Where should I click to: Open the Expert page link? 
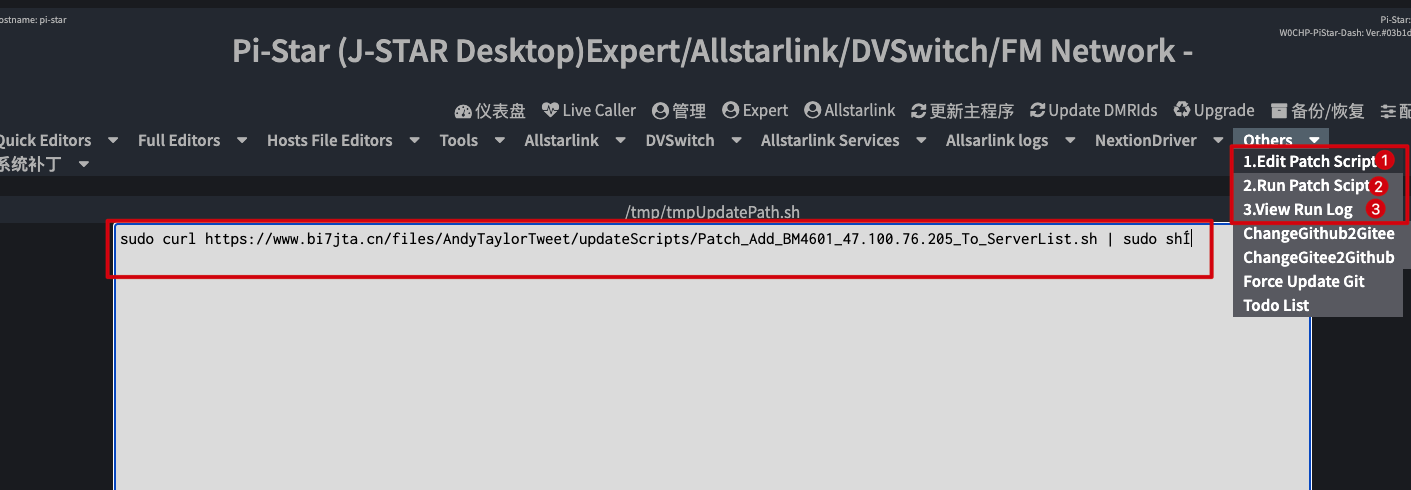755,111
